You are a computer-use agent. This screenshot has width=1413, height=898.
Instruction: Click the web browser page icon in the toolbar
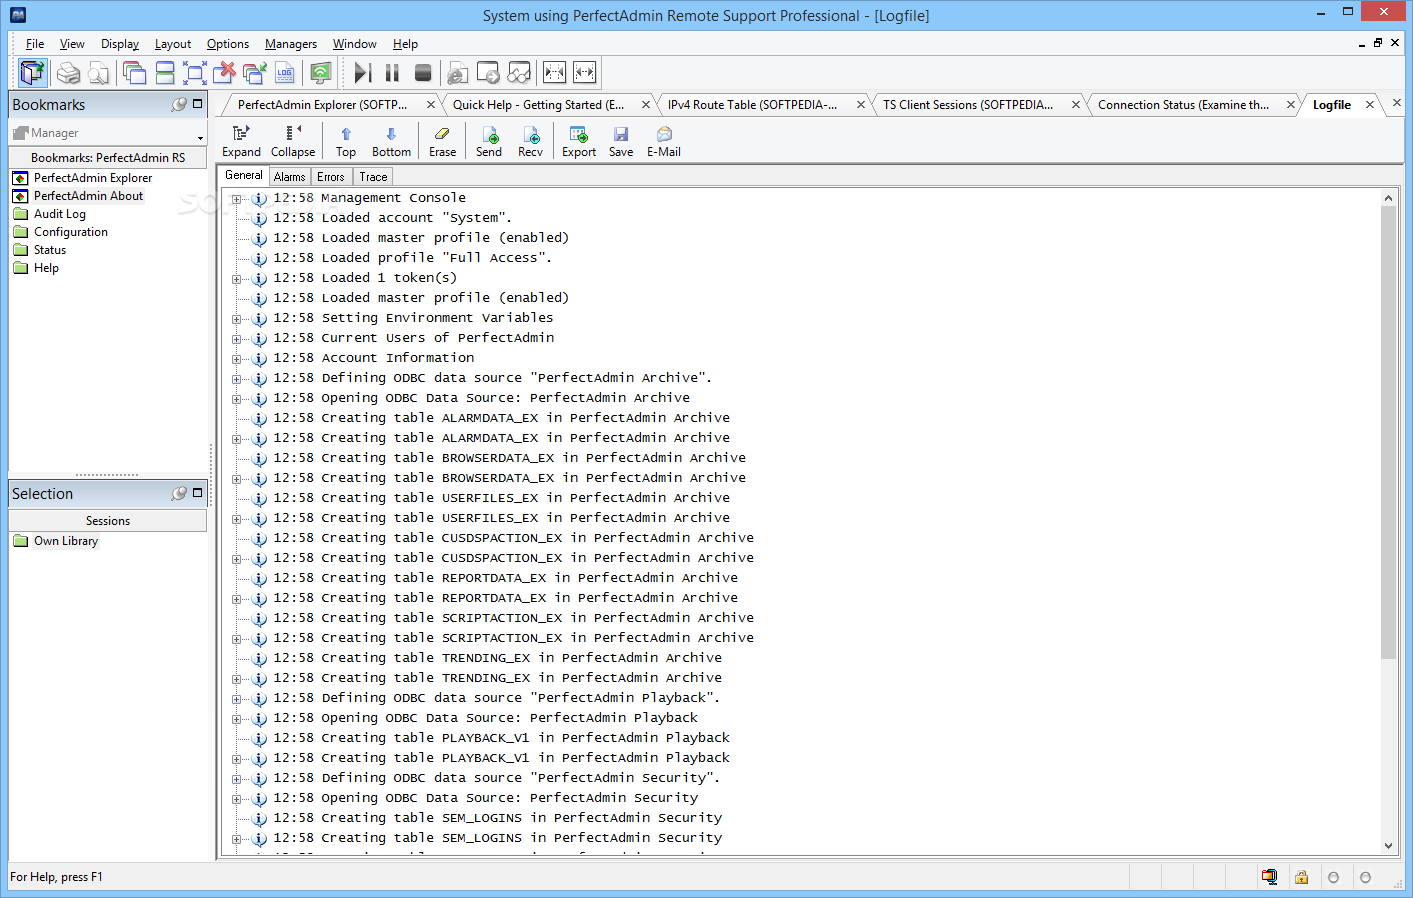pos(458,73)
